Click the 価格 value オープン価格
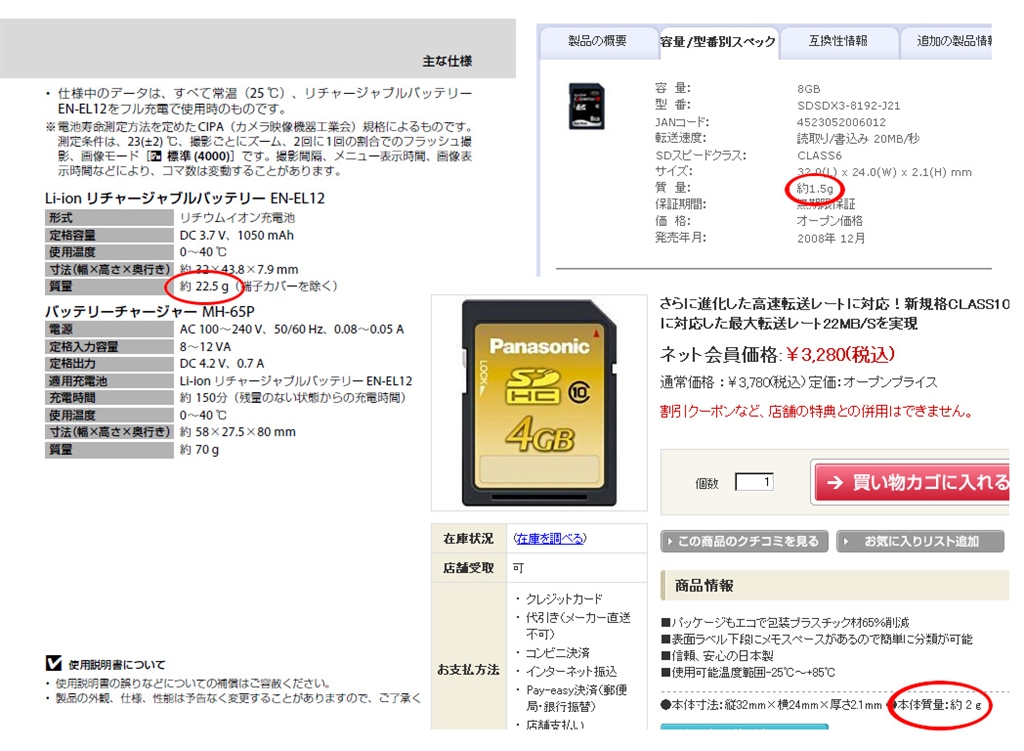Image resolution: width=1024 pixels, height=751 pixels. [x=829, y=221]
